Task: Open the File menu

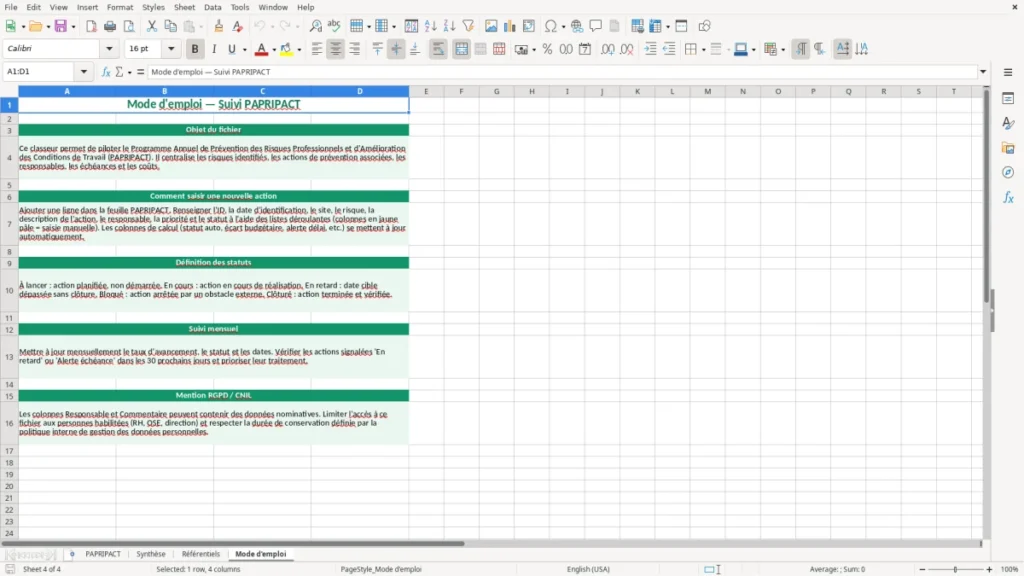Action: (x=11, y=7)
